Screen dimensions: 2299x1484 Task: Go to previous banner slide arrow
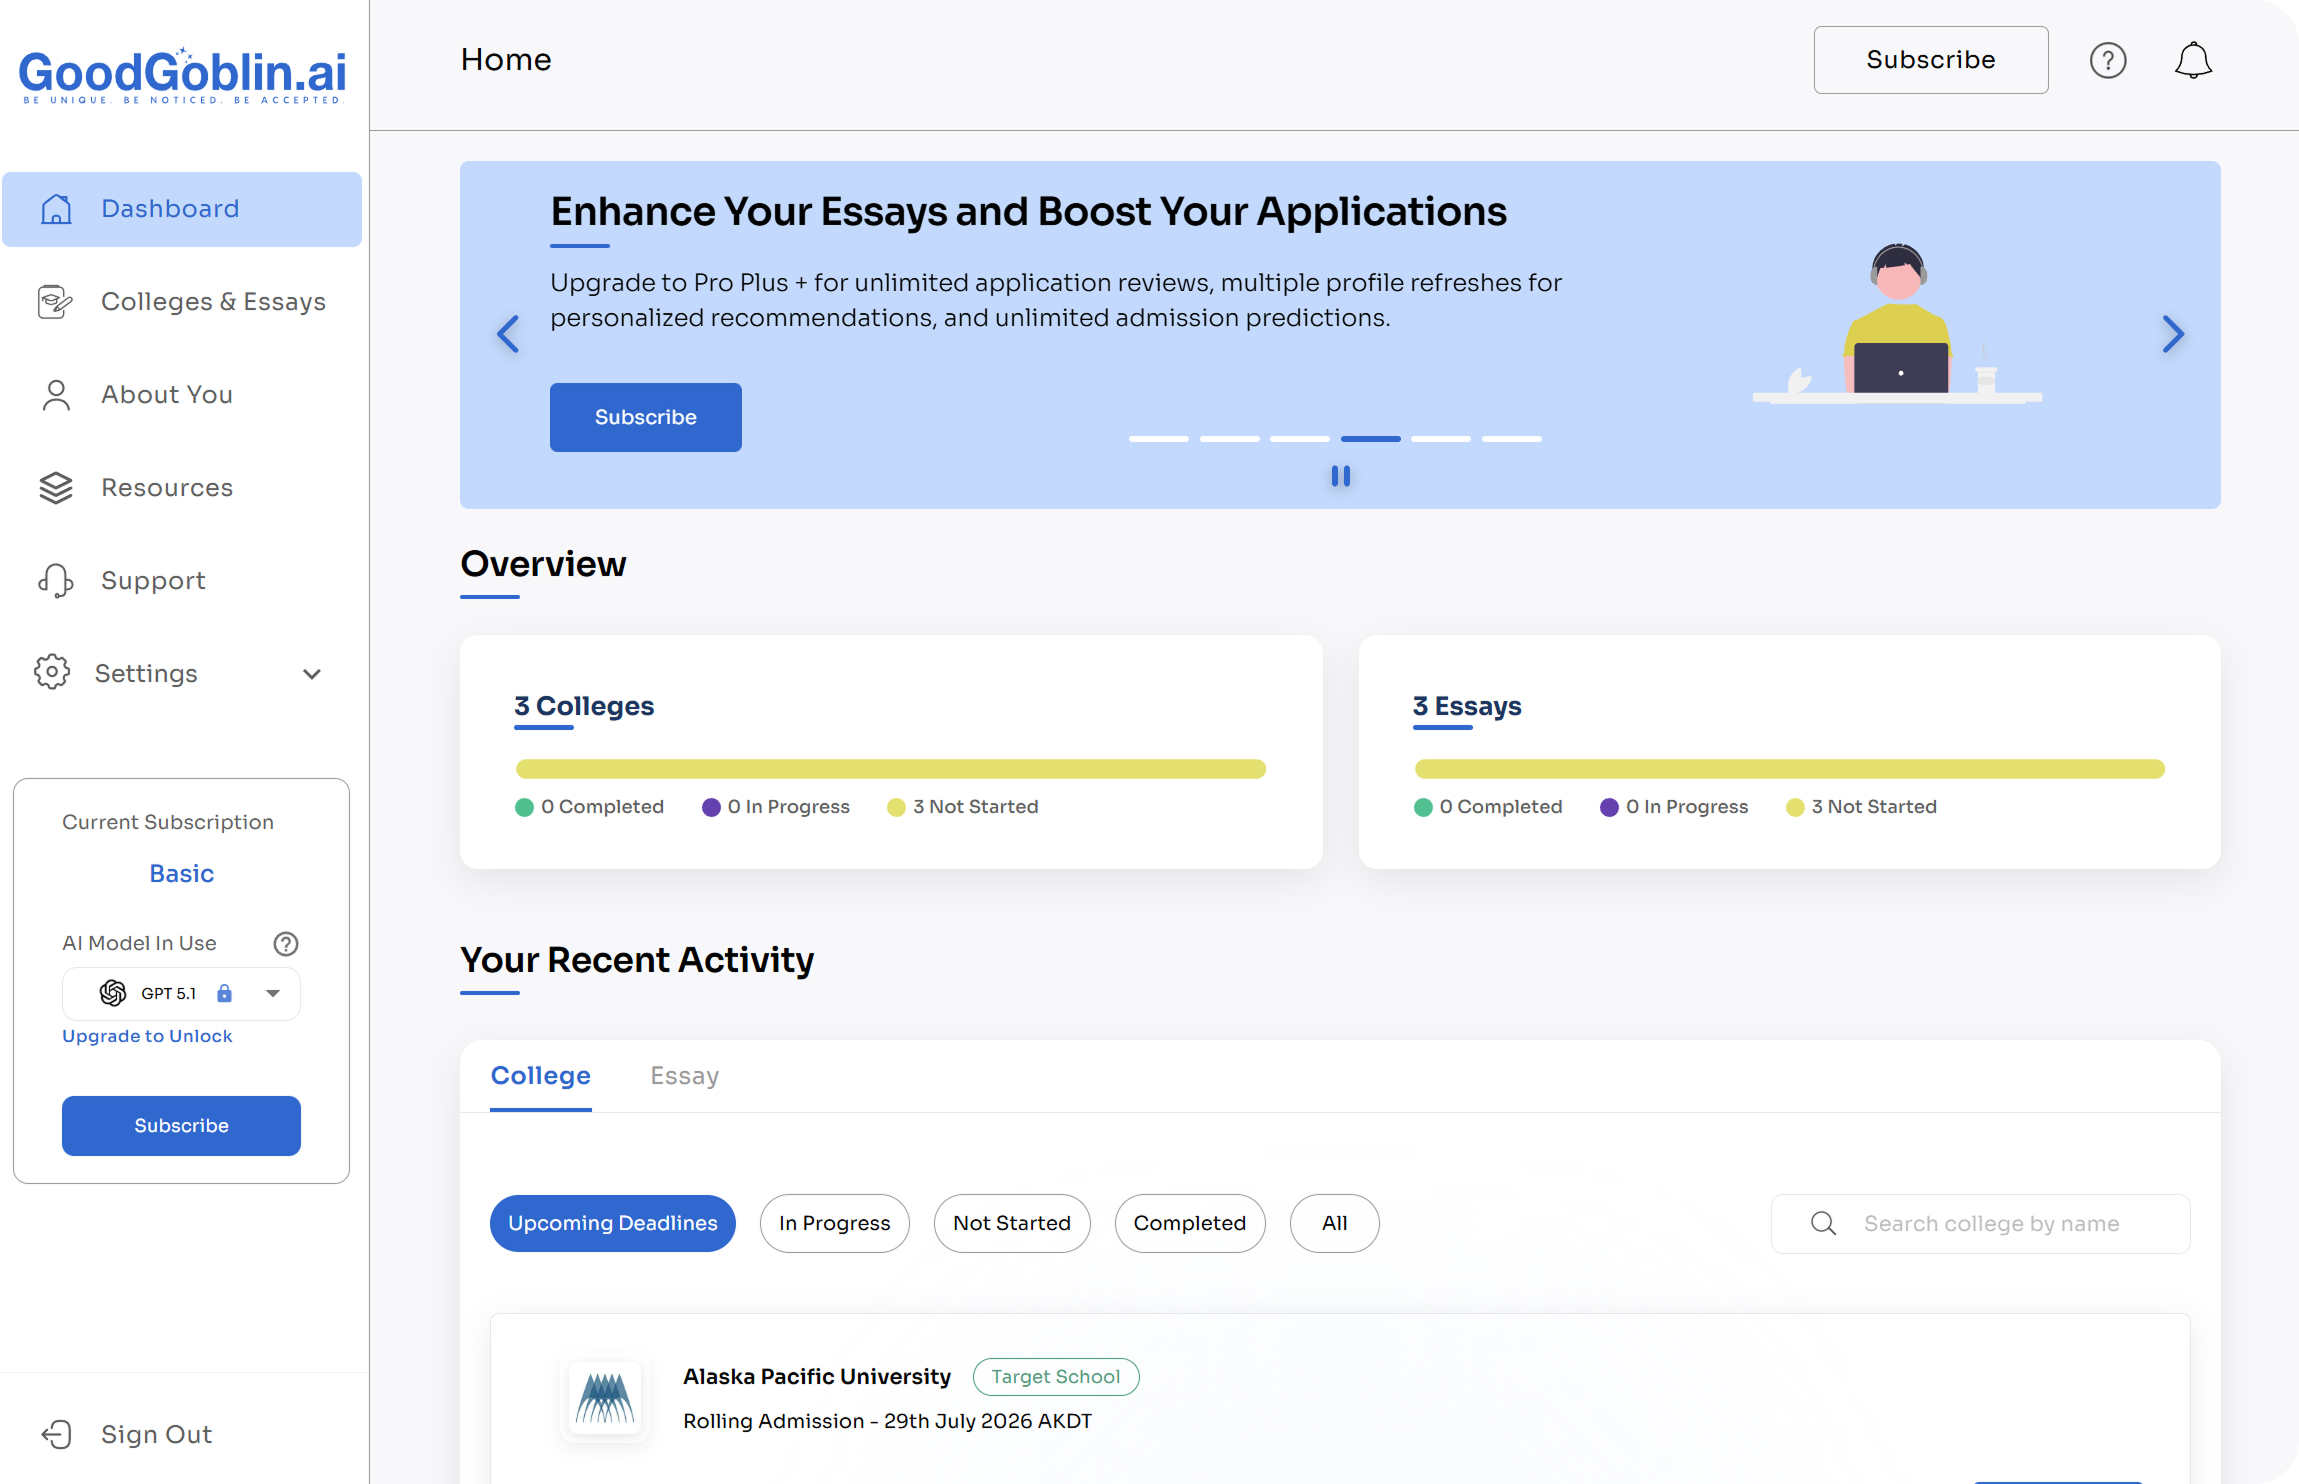tap(508, 334)
